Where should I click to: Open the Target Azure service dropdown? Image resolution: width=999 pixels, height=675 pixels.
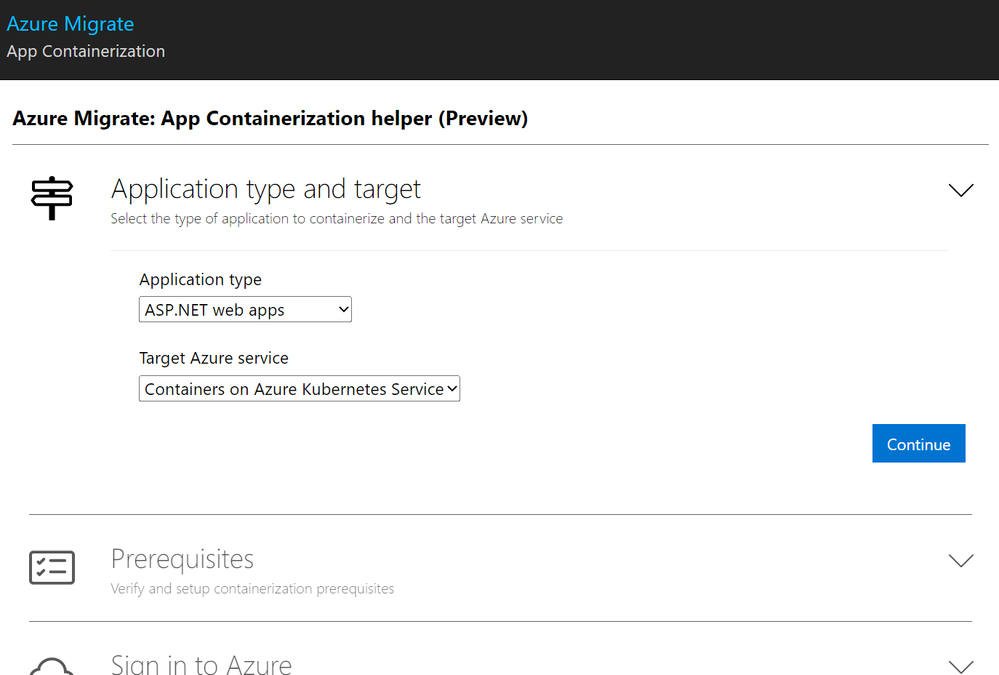(299, 389)
